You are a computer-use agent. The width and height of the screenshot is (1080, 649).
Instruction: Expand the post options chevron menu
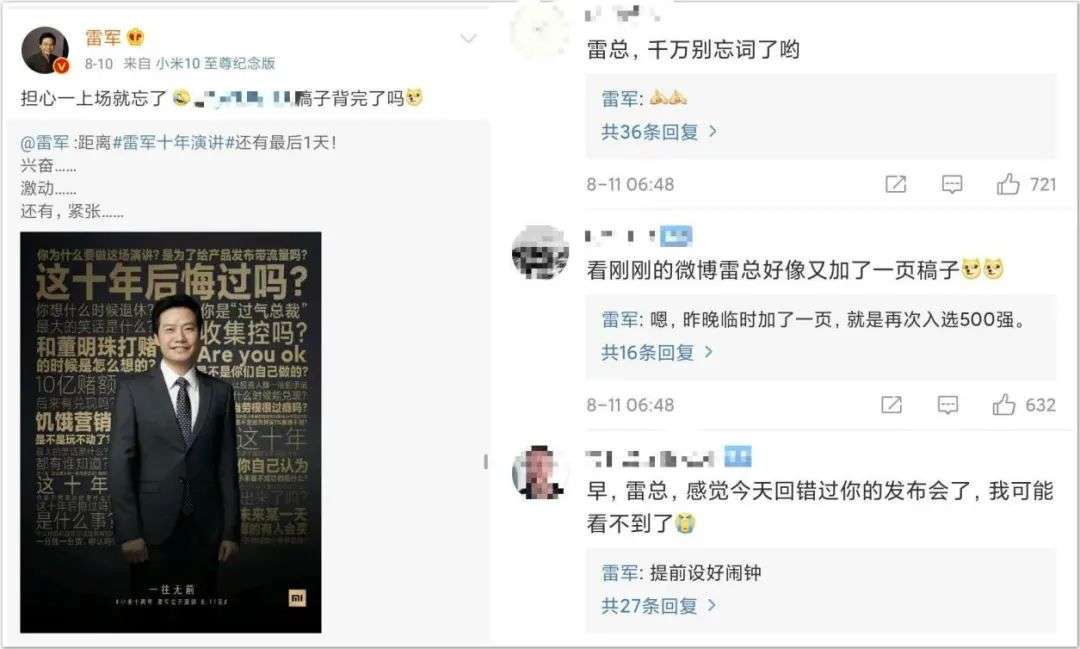468,38
